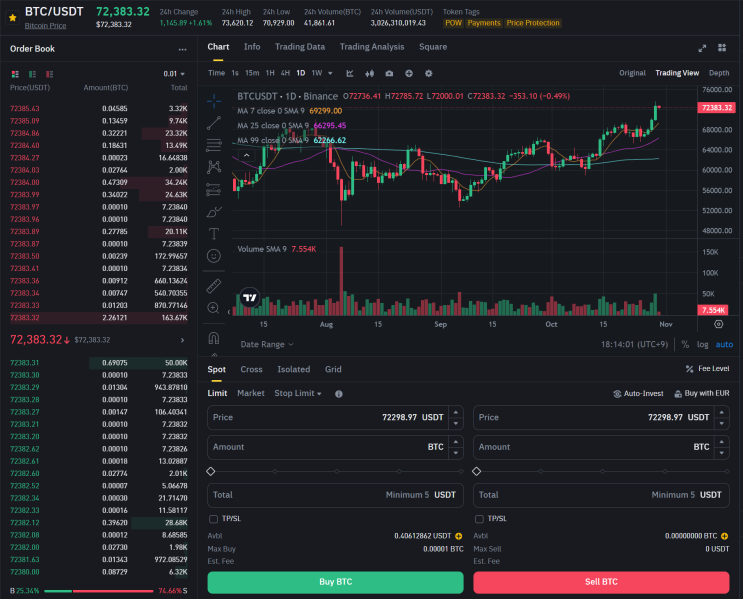Expand chart to fullscreen
Screen dimensions: 743x599
(x=702, y=48)
